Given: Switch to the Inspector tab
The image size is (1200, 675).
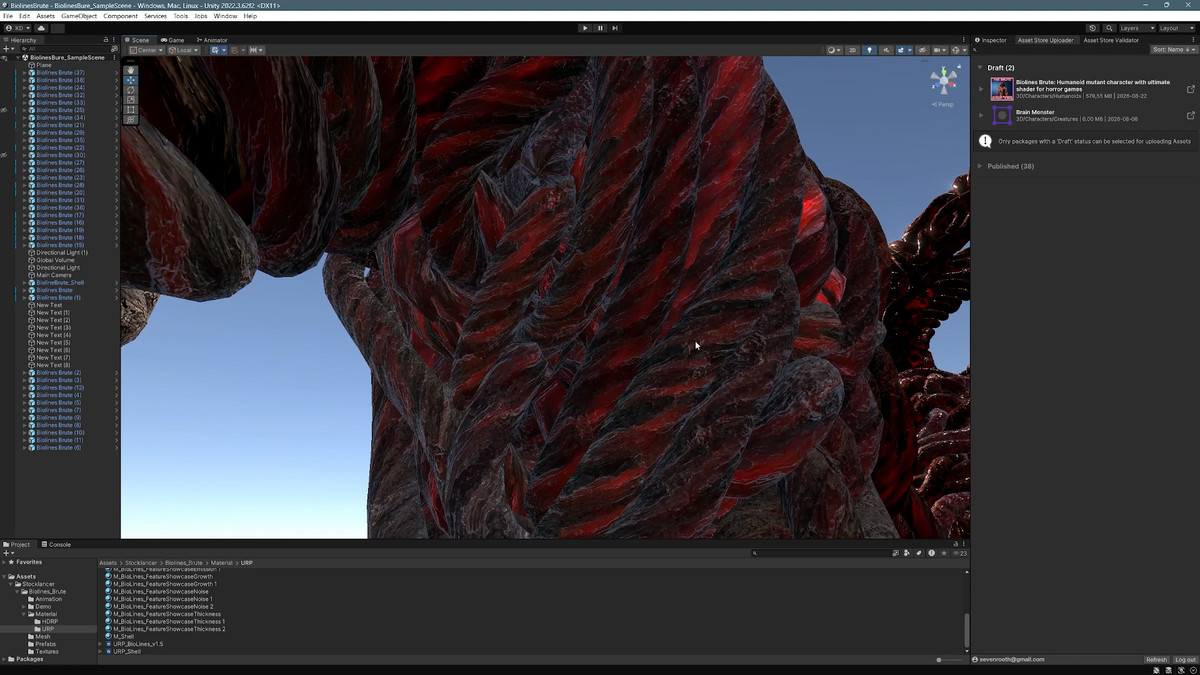Looking at the screenshot, I should point(991,40).
